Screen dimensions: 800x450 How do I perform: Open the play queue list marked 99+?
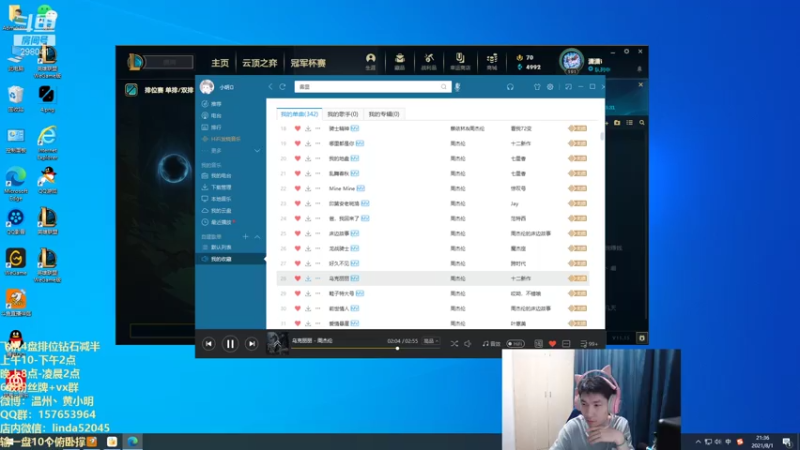coord(589,344)
